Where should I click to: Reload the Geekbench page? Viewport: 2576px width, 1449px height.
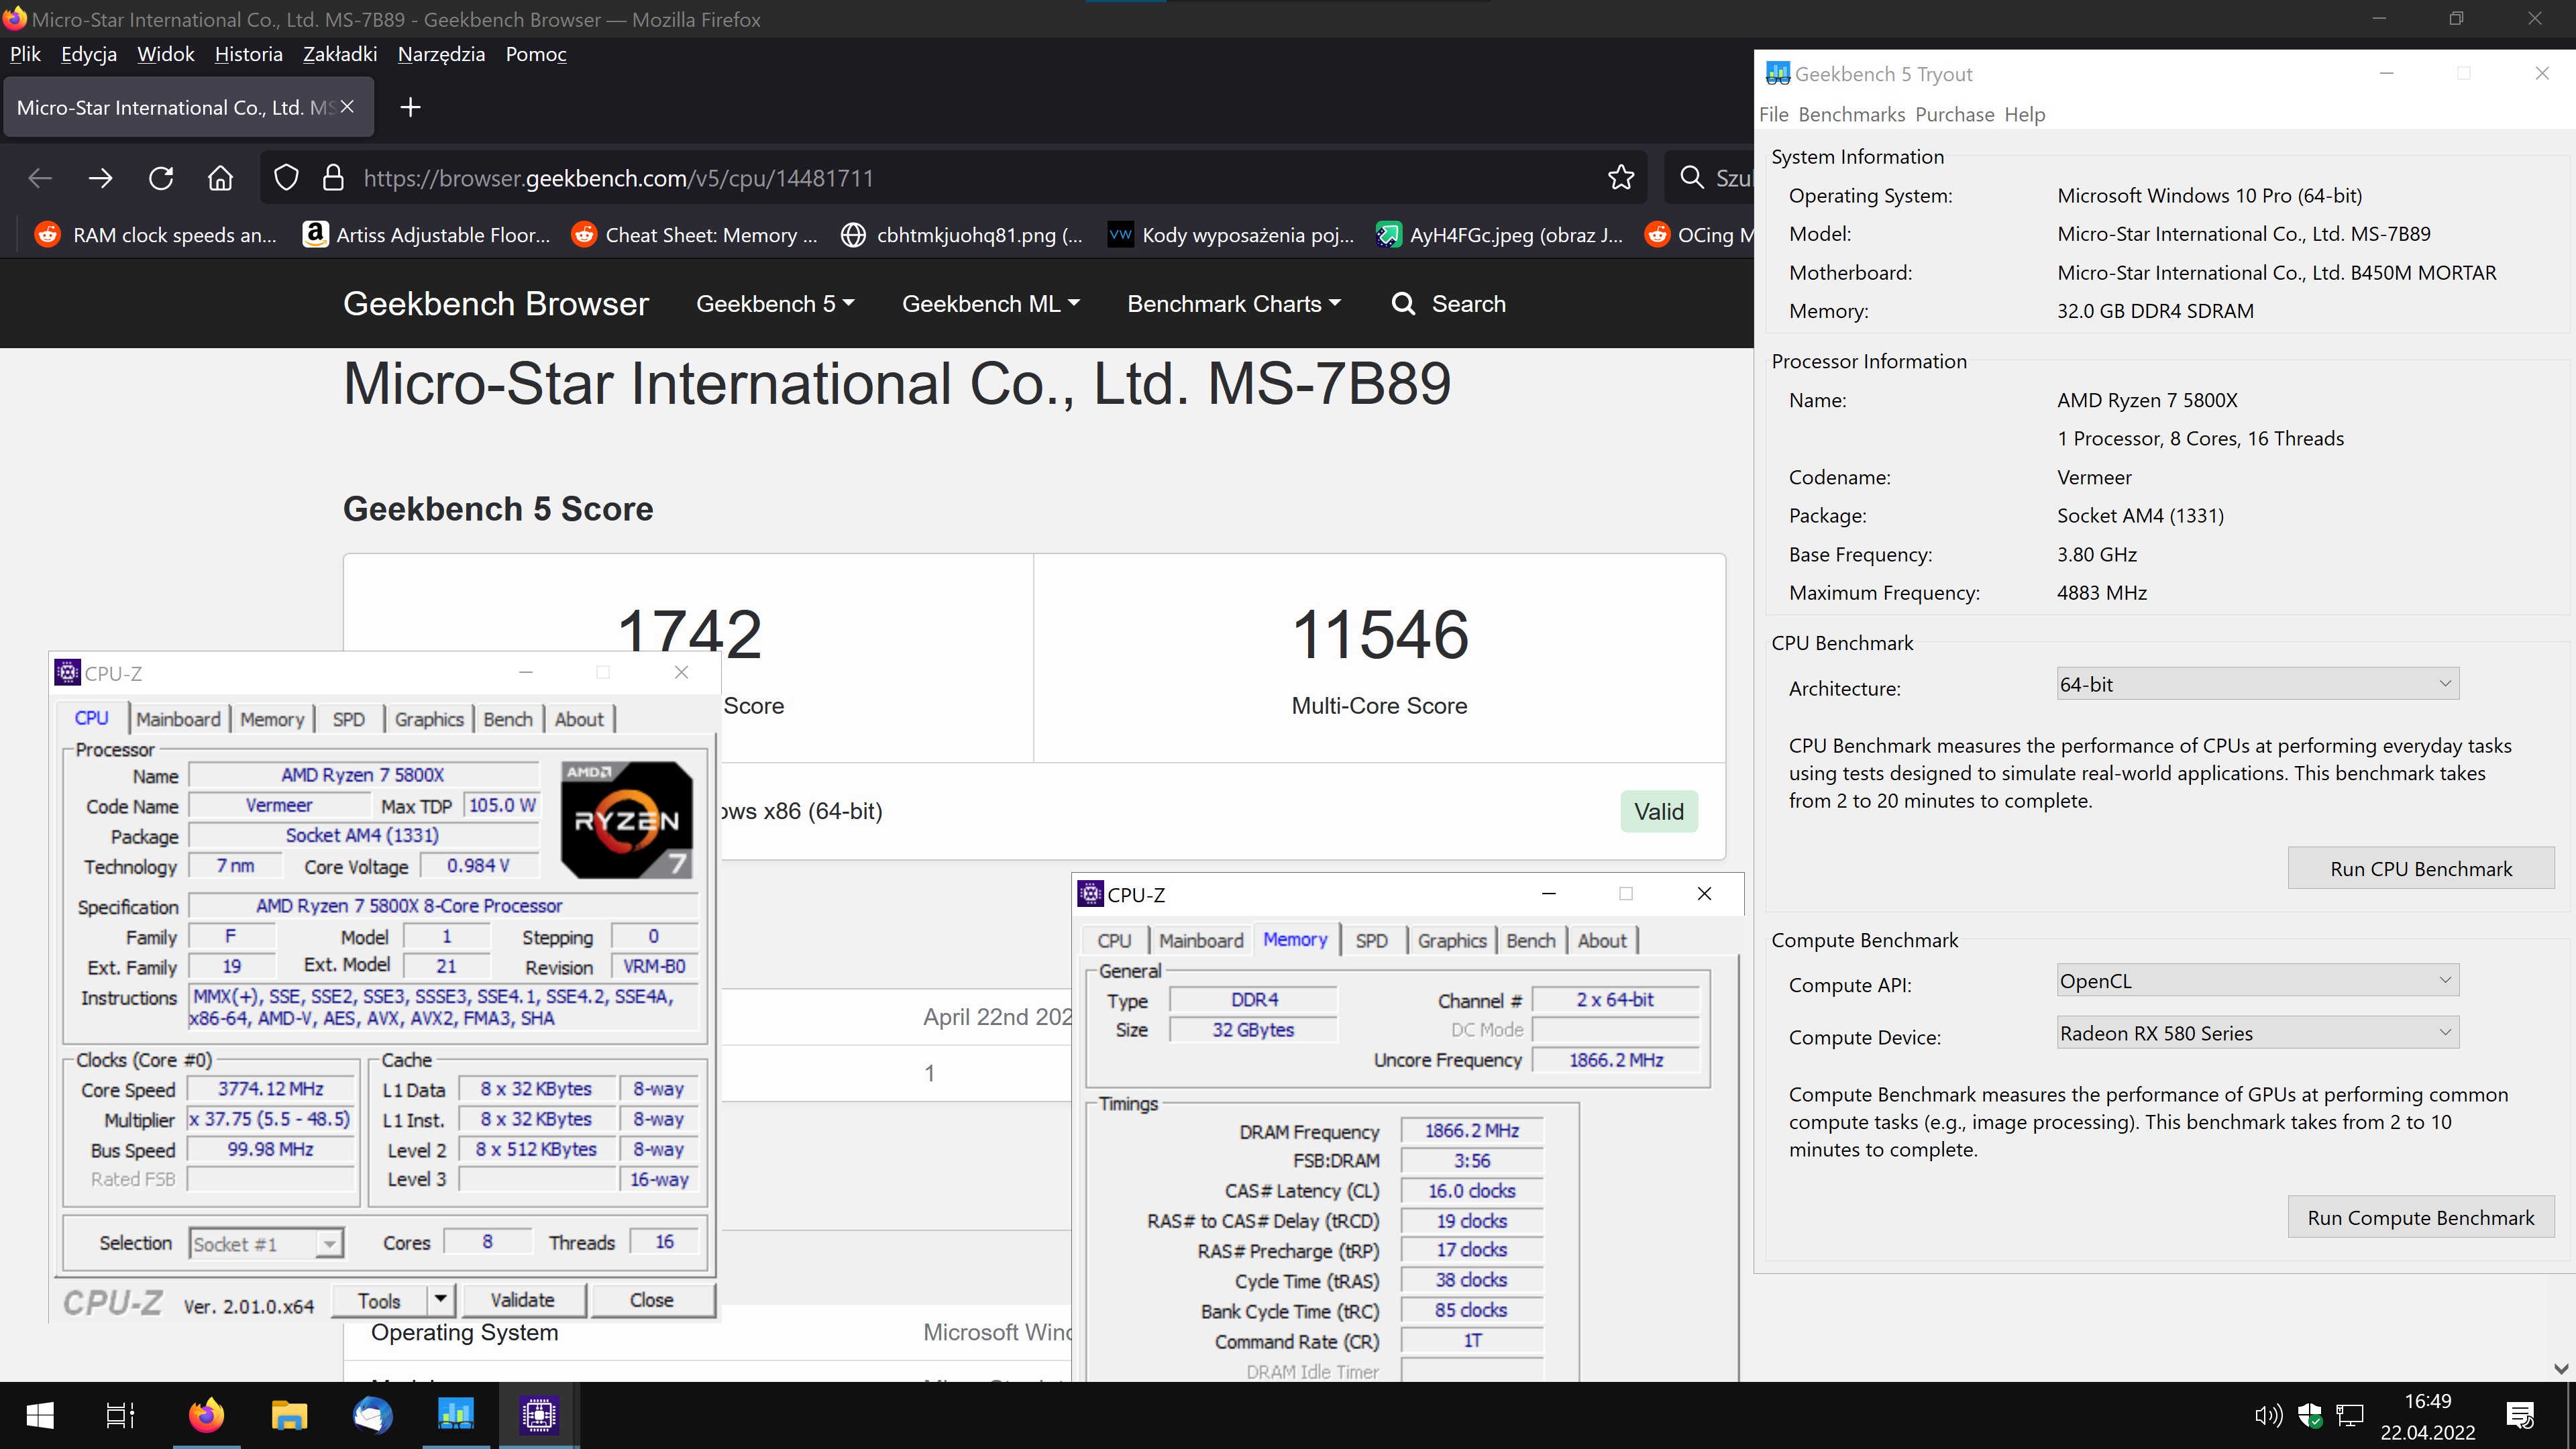pos(161,178)
